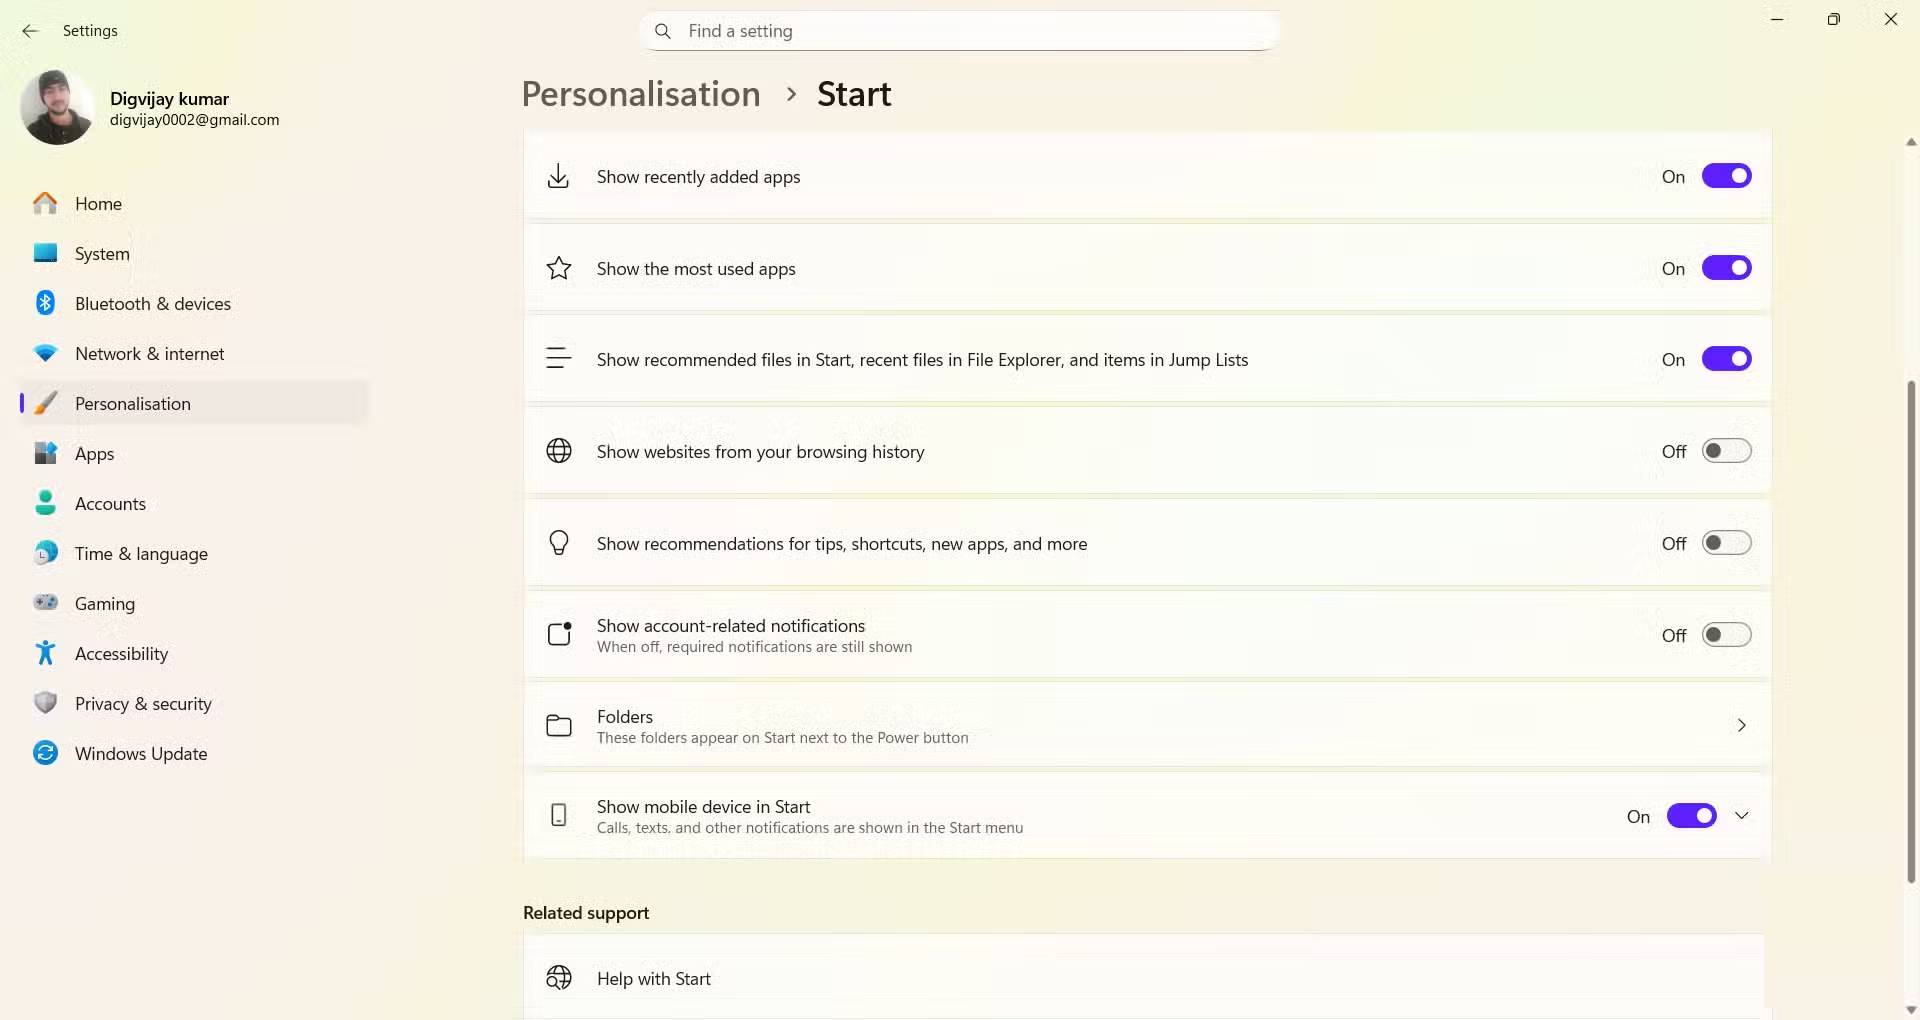Navigate back to Personalisation breadcrumb
Viewport: 1920px width, 1020px height.
(641, 94)
